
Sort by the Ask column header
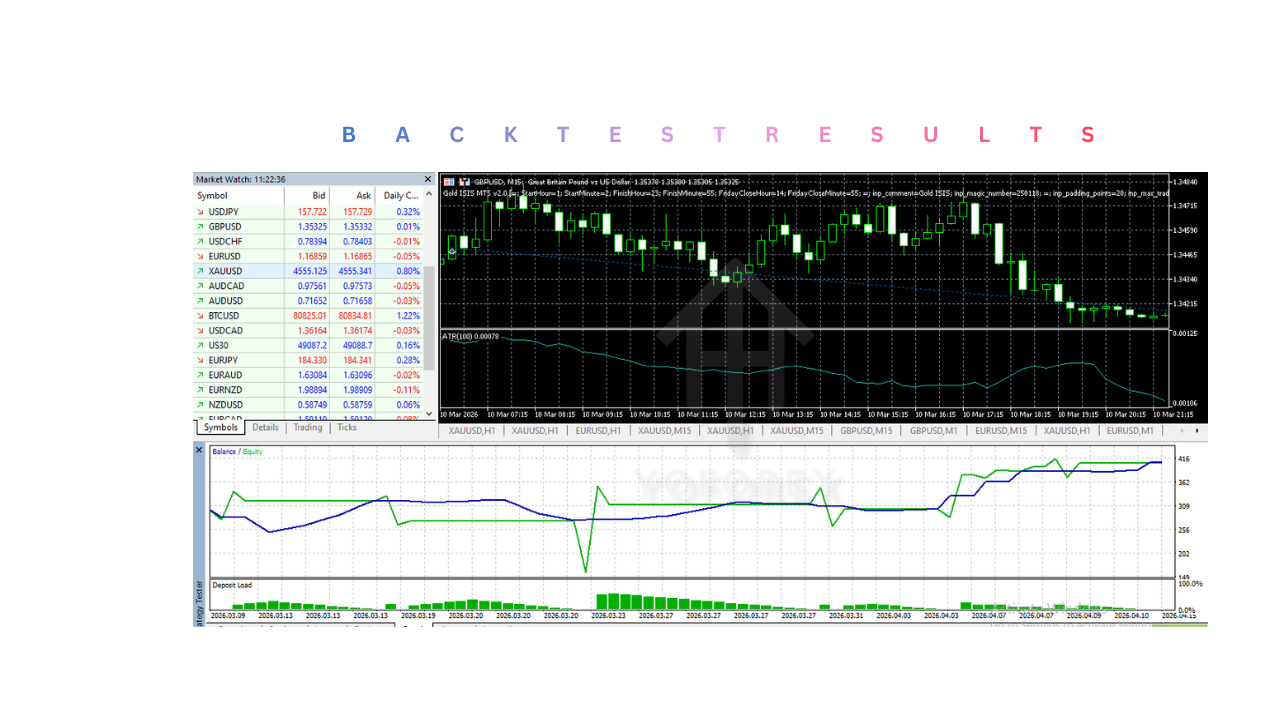[x=352, y=196]
